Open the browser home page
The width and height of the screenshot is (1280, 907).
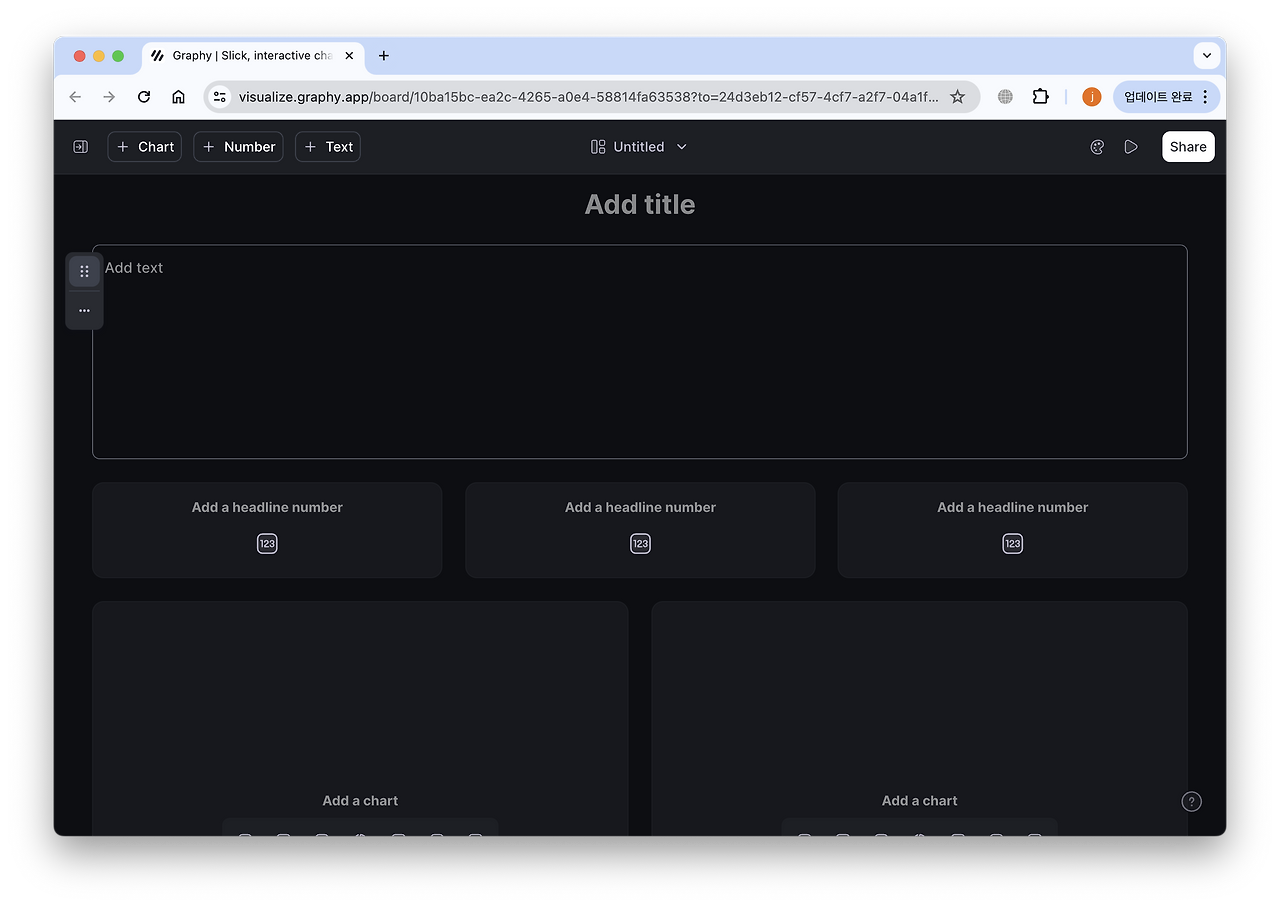click(178, 97)
